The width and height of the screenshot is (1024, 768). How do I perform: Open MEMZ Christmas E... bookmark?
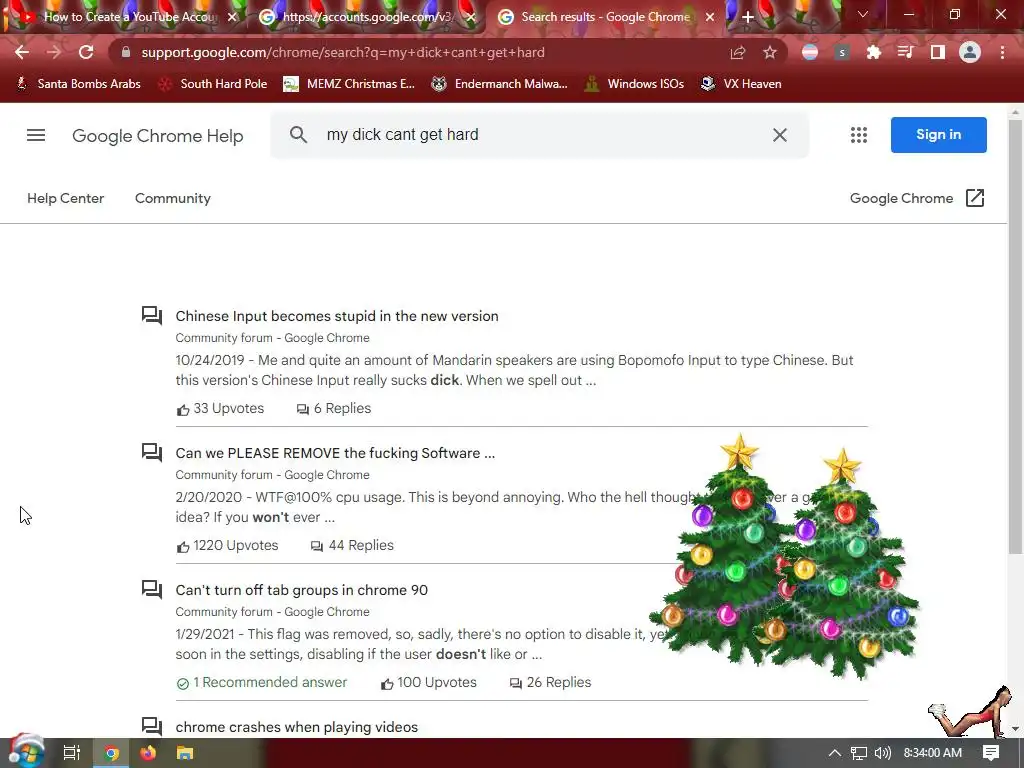tap(349, 84)
